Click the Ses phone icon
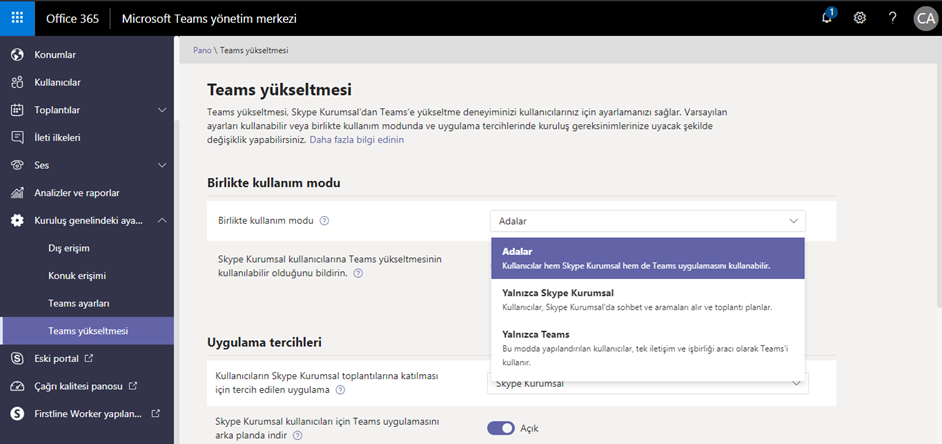Viewport: 942px width, 444px height. [17, 165]
